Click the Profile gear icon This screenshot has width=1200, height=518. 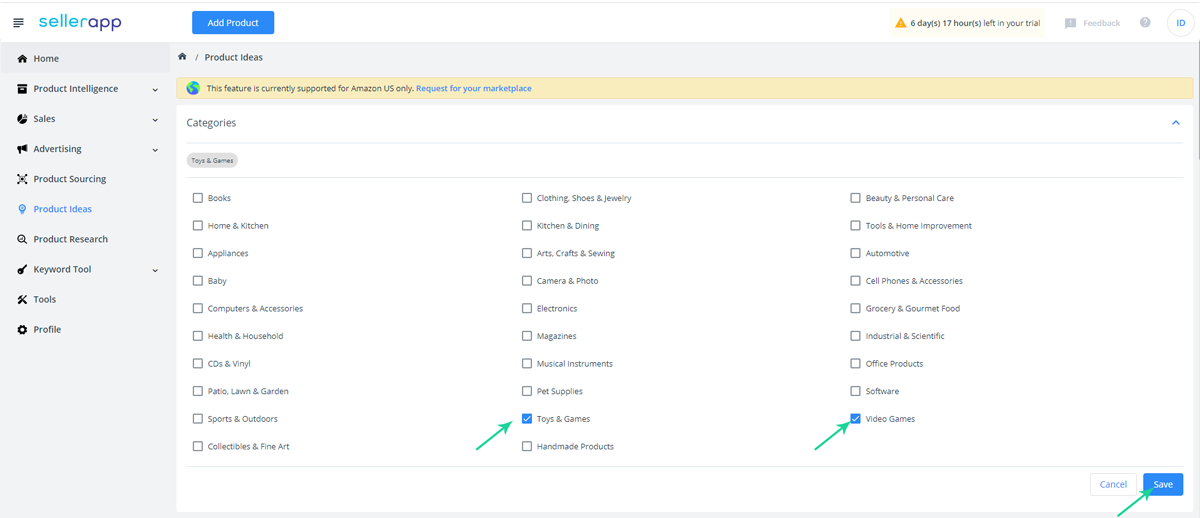click(23, 329)
